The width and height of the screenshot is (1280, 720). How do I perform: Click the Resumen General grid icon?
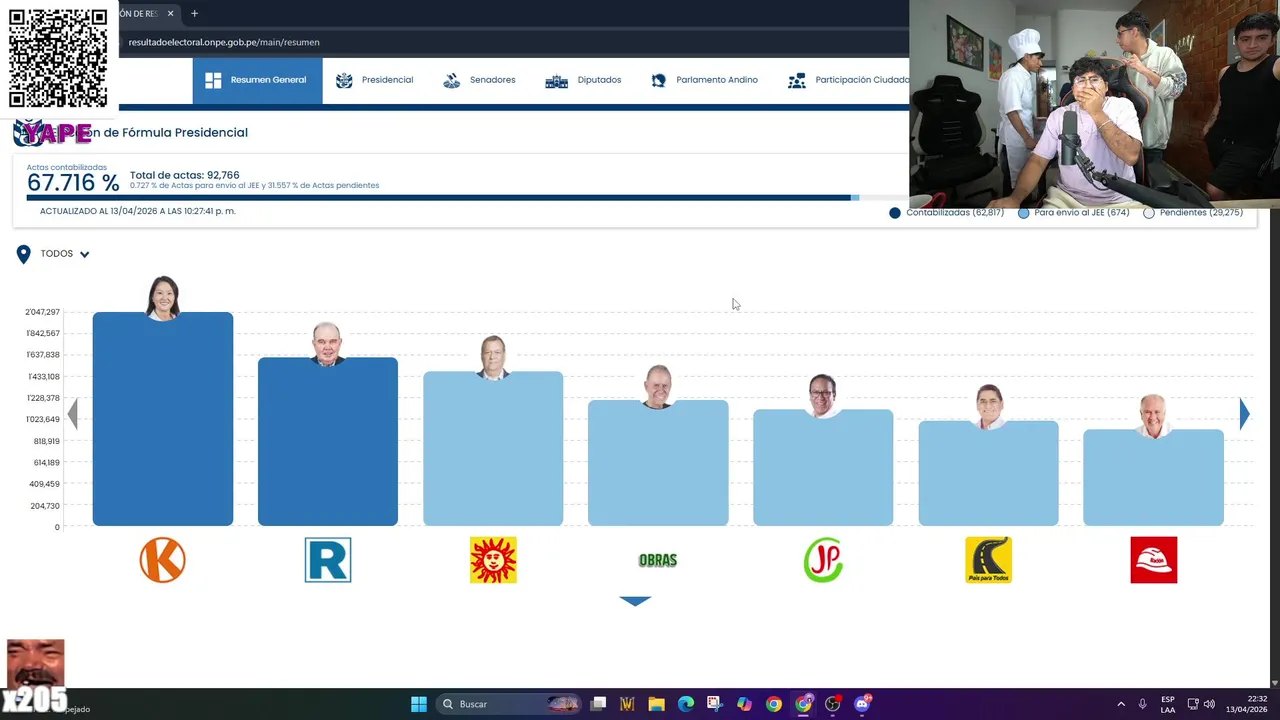coord(213,80)
